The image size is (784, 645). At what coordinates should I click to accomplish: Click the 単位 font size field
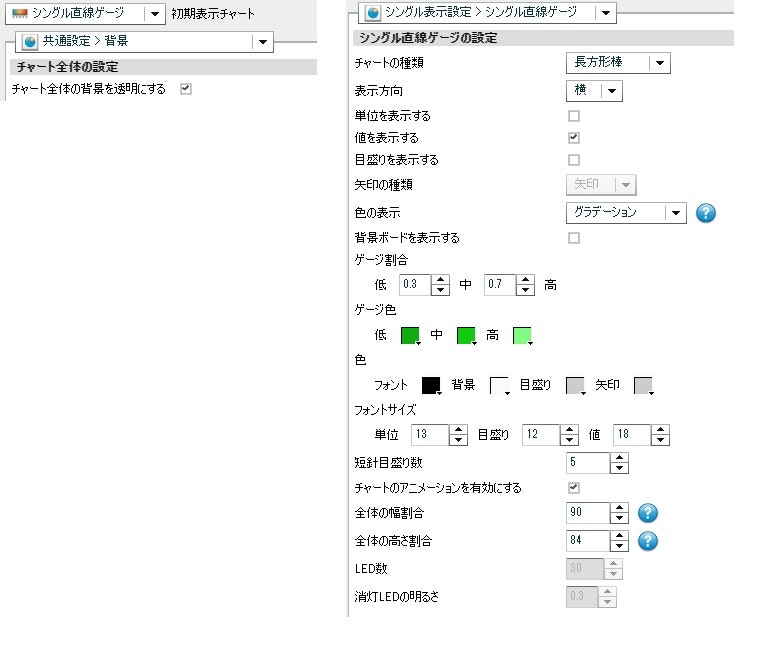(430, 434)
